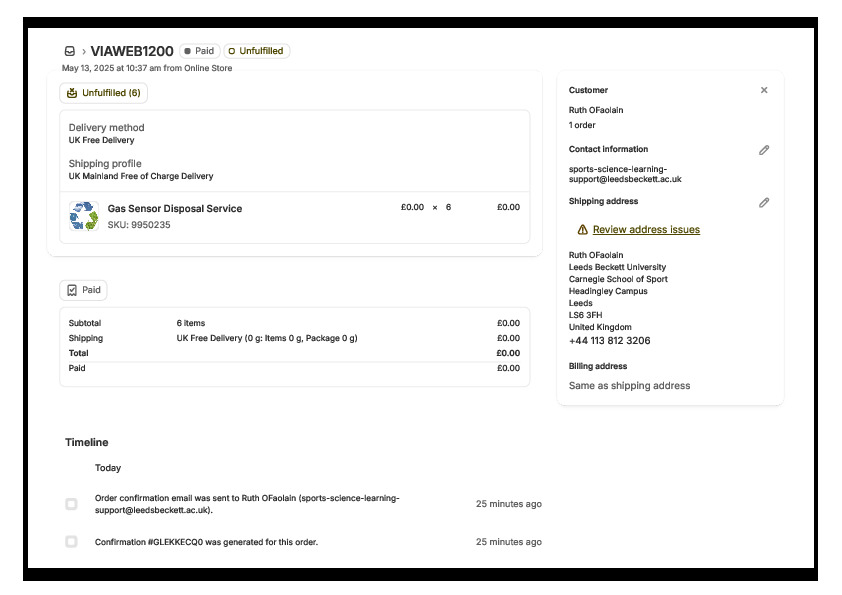The image size is (842, 595).
Task: Click the Unfulfilled (6) section badge
Action: [x=103, y=93]
